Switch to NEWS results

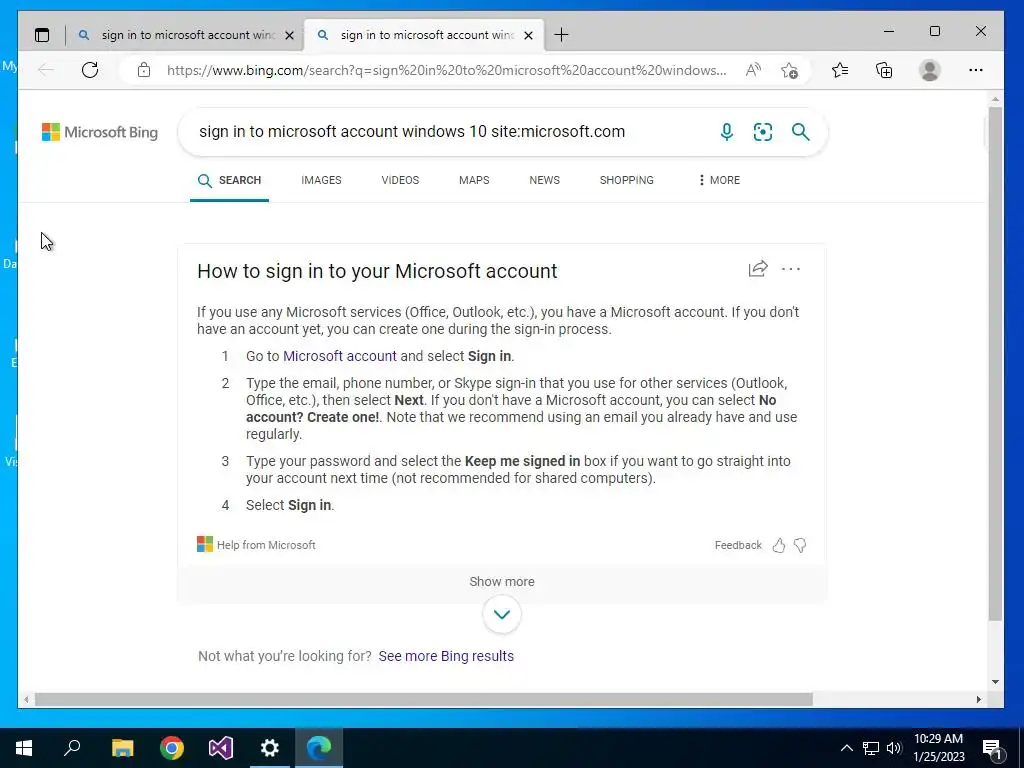[545, 180]
